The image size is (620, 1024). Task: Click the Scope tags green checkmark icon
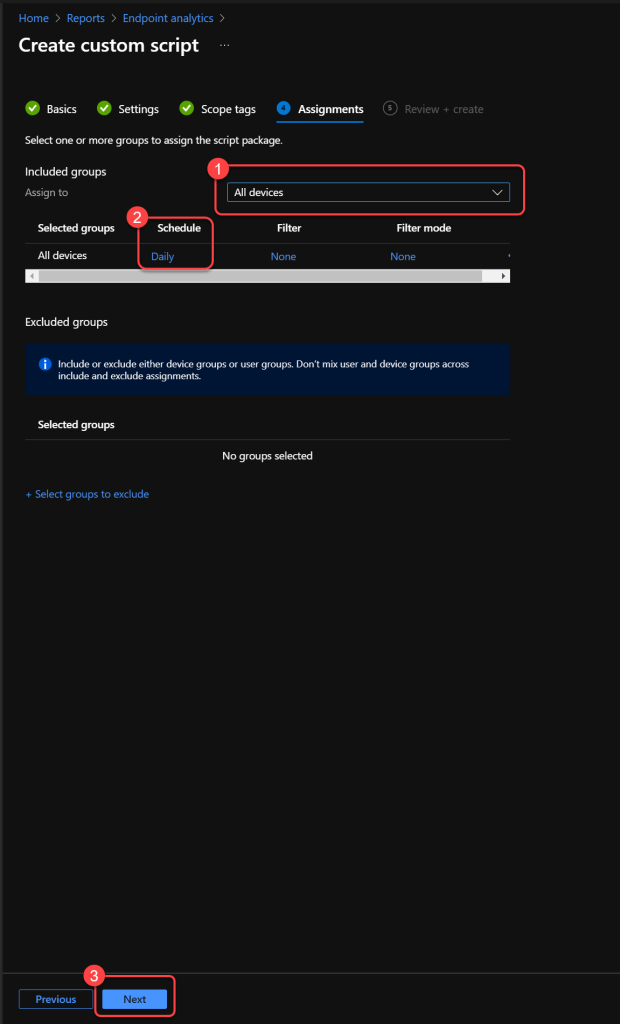coord(186,109)
